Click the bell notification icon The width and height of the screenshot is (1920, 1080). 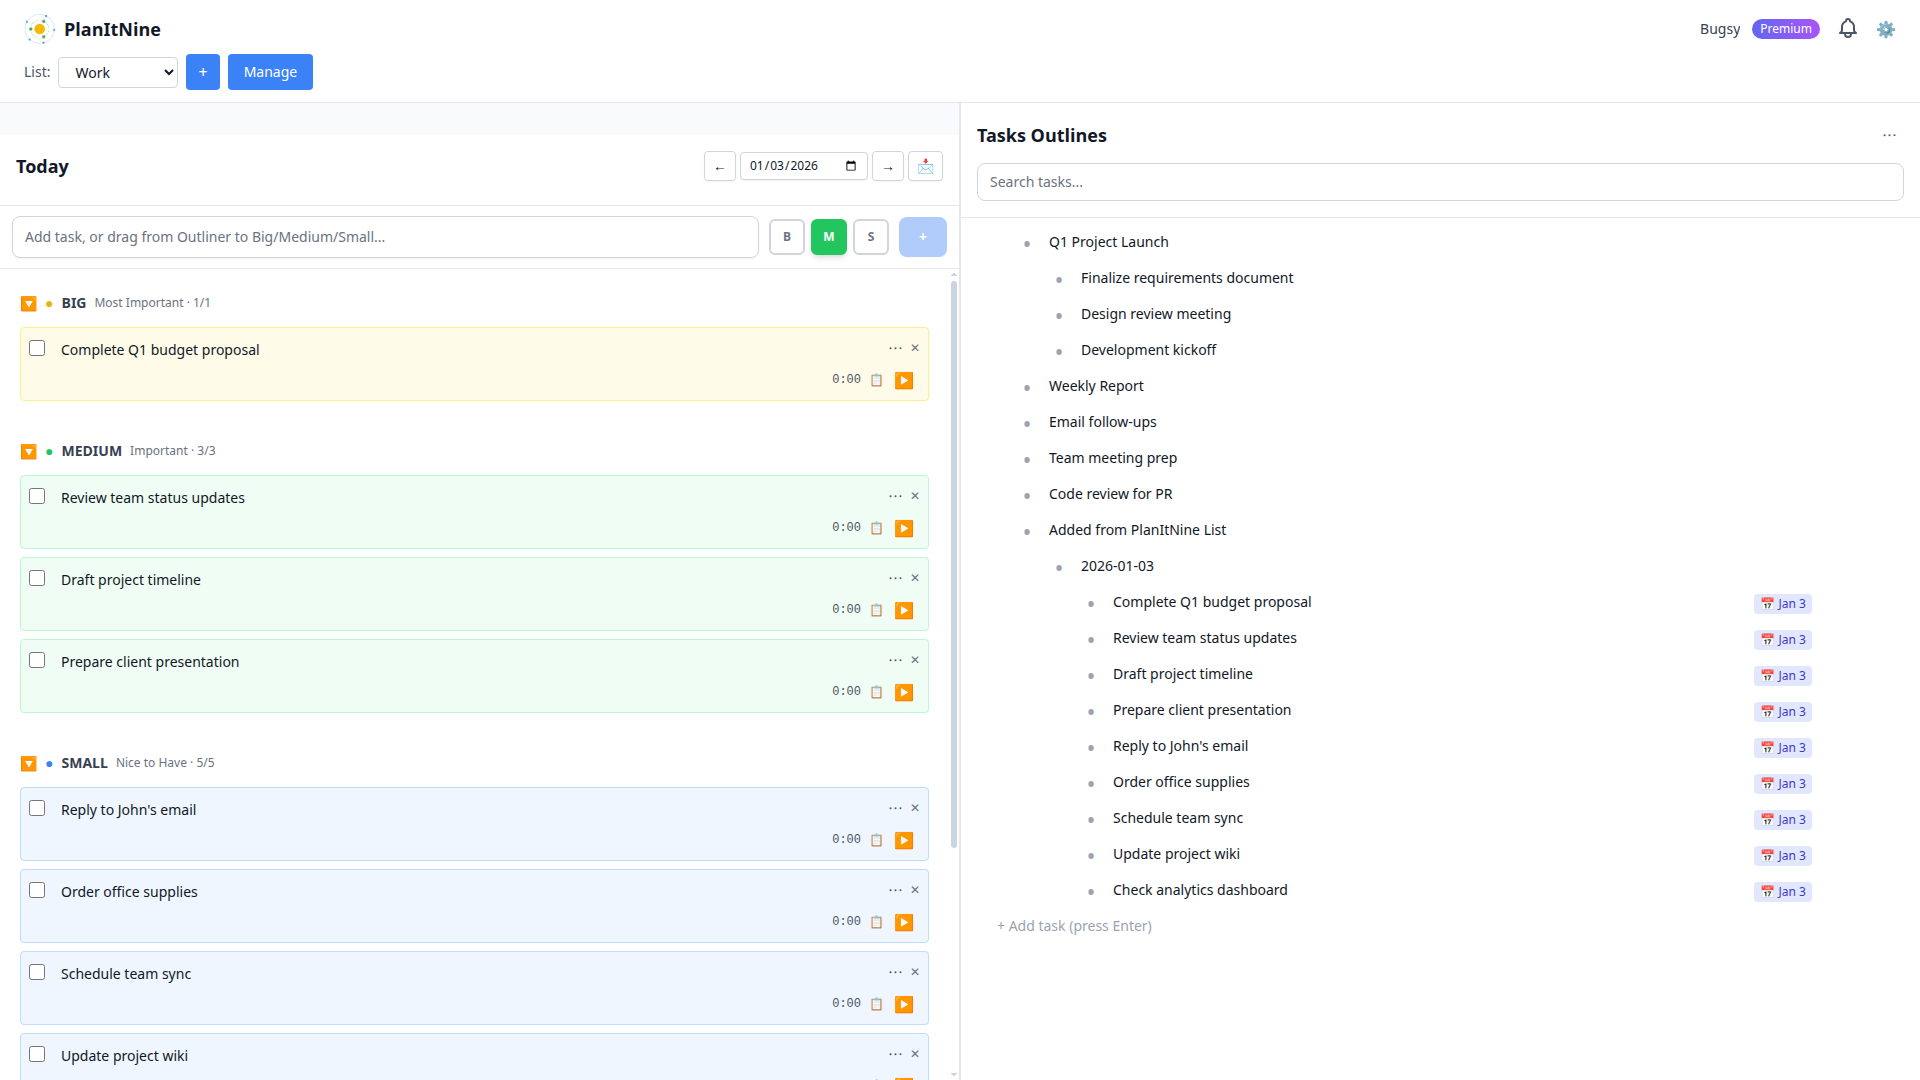(x=1847, y=28)
